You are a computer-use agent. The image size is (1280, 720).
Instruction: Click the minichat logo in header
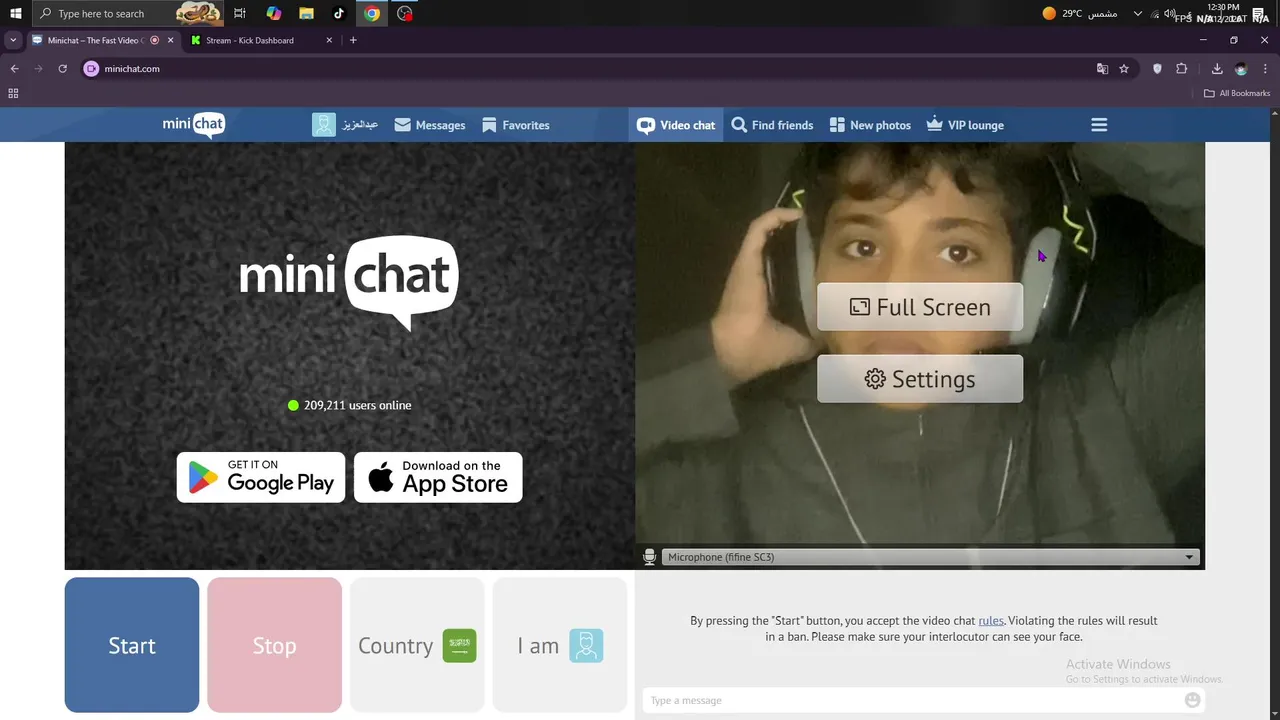coord(194,125)
